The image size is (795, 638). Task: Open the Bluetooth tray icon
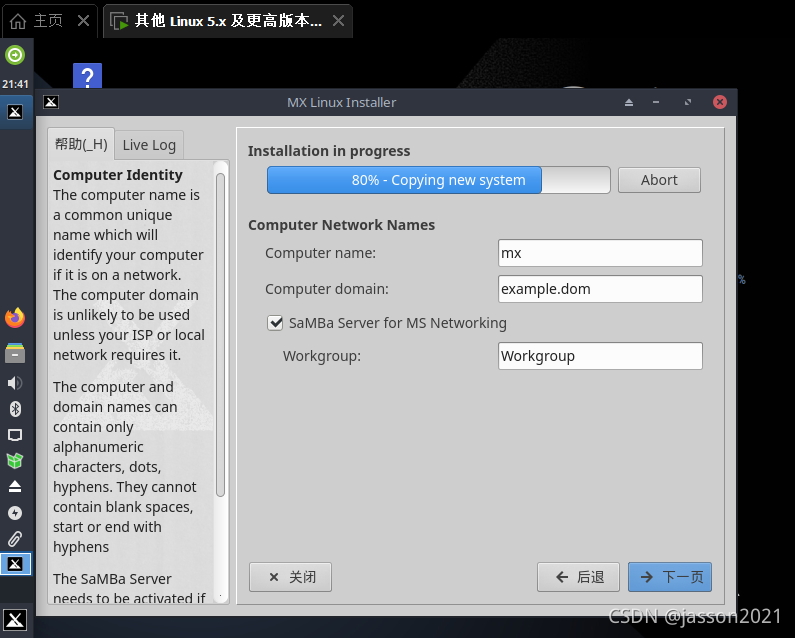pyautogui.click(x=15, y=409)
